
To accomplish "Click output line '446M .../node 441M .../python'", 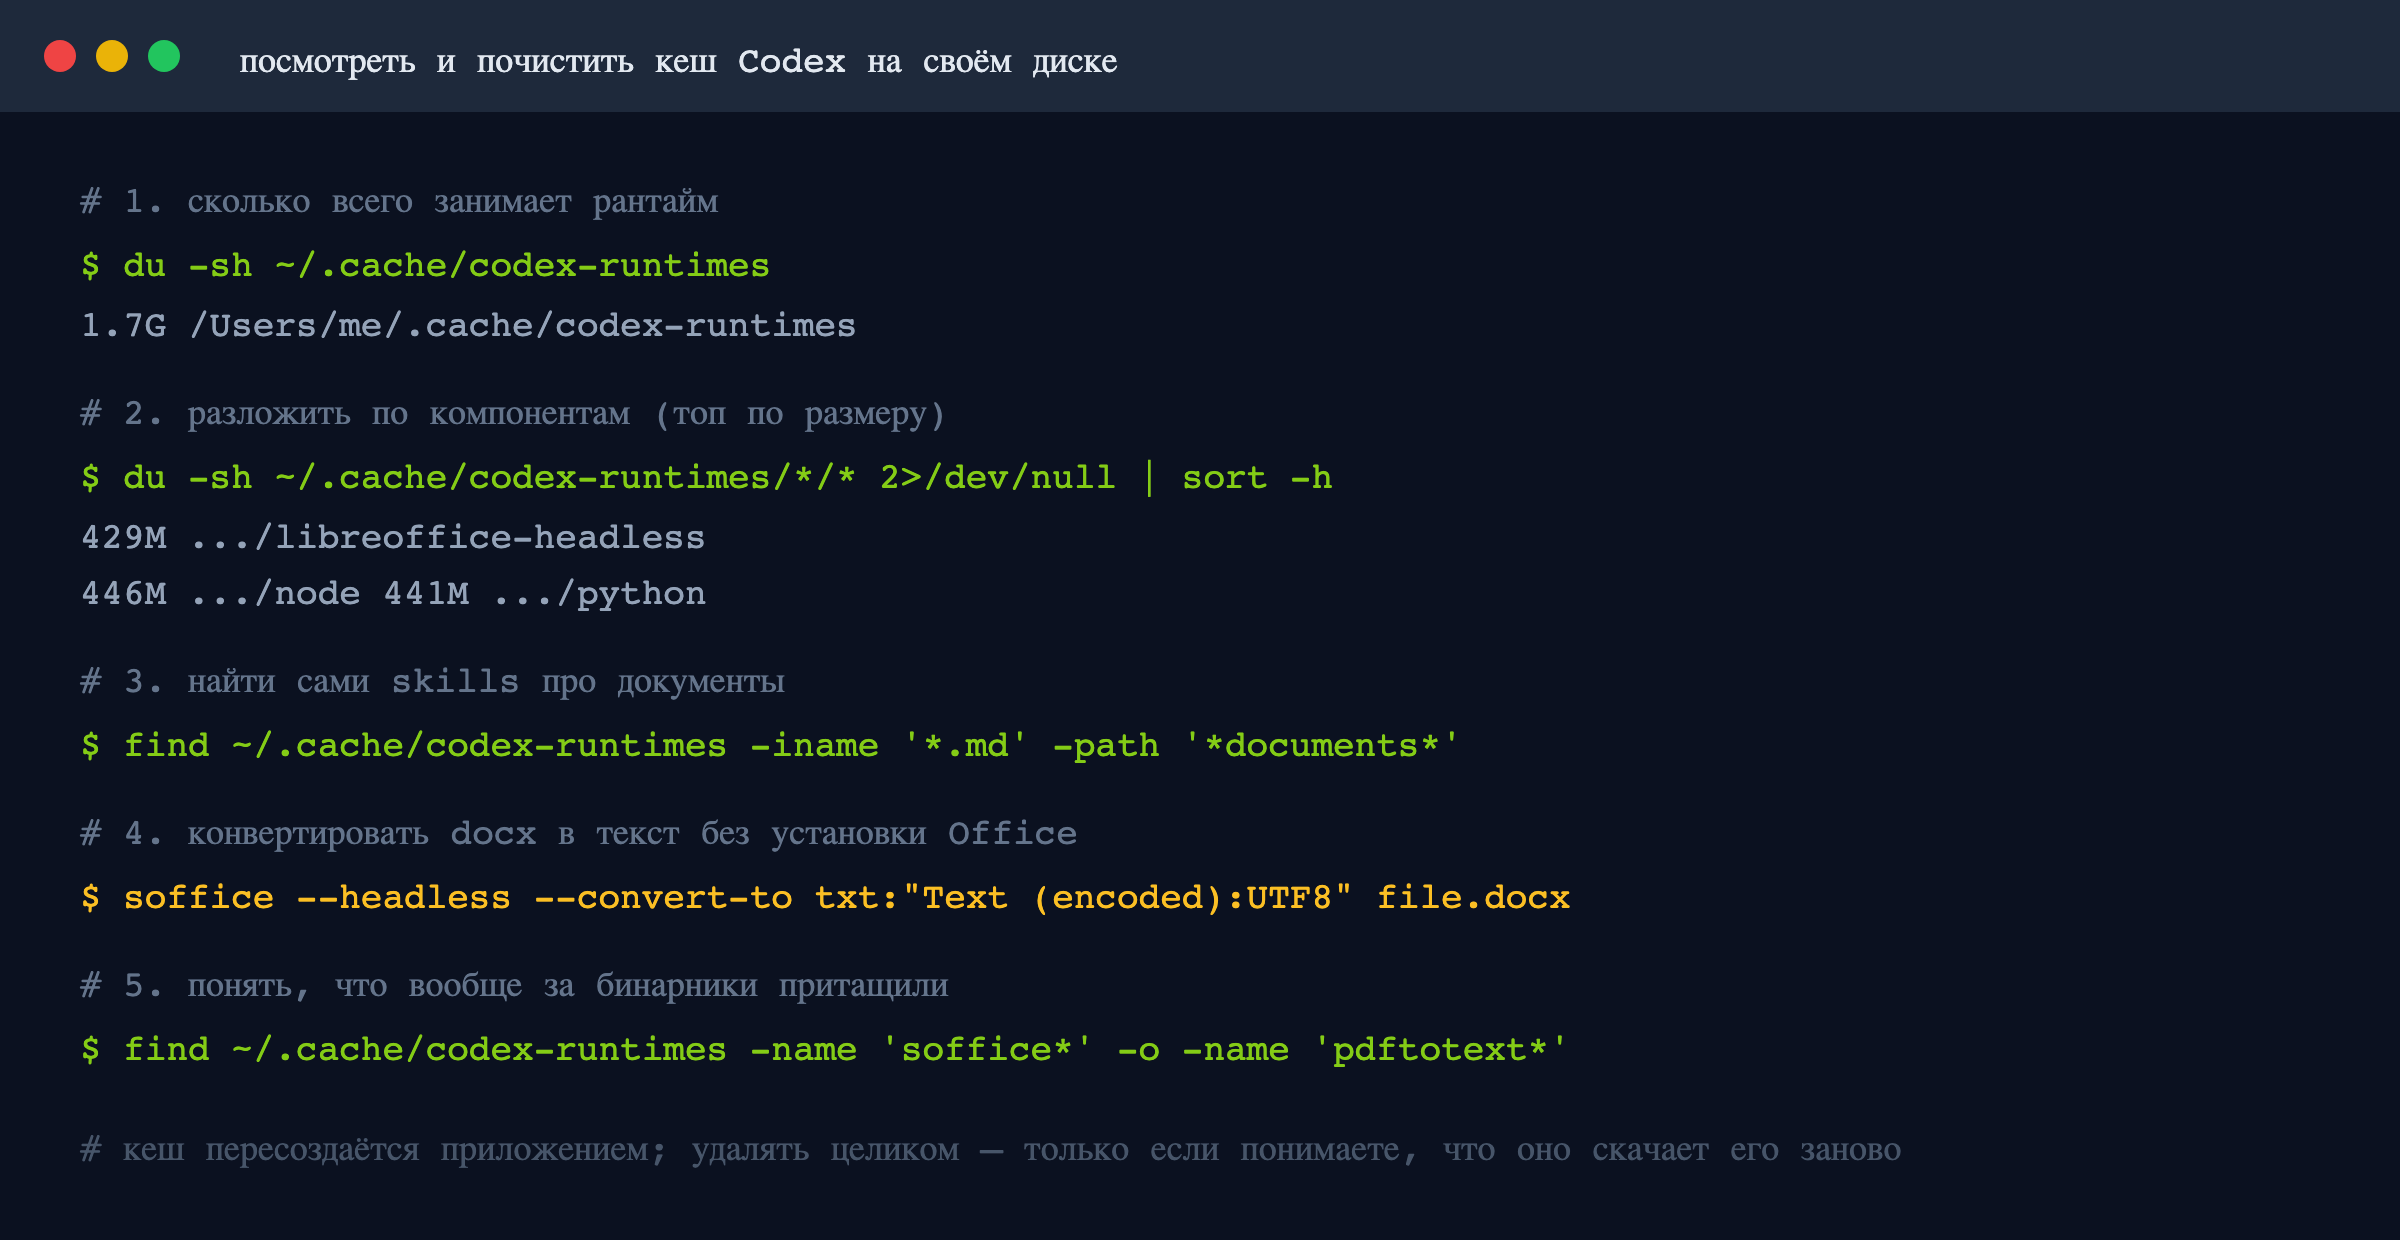I will (x=393, y=594).
